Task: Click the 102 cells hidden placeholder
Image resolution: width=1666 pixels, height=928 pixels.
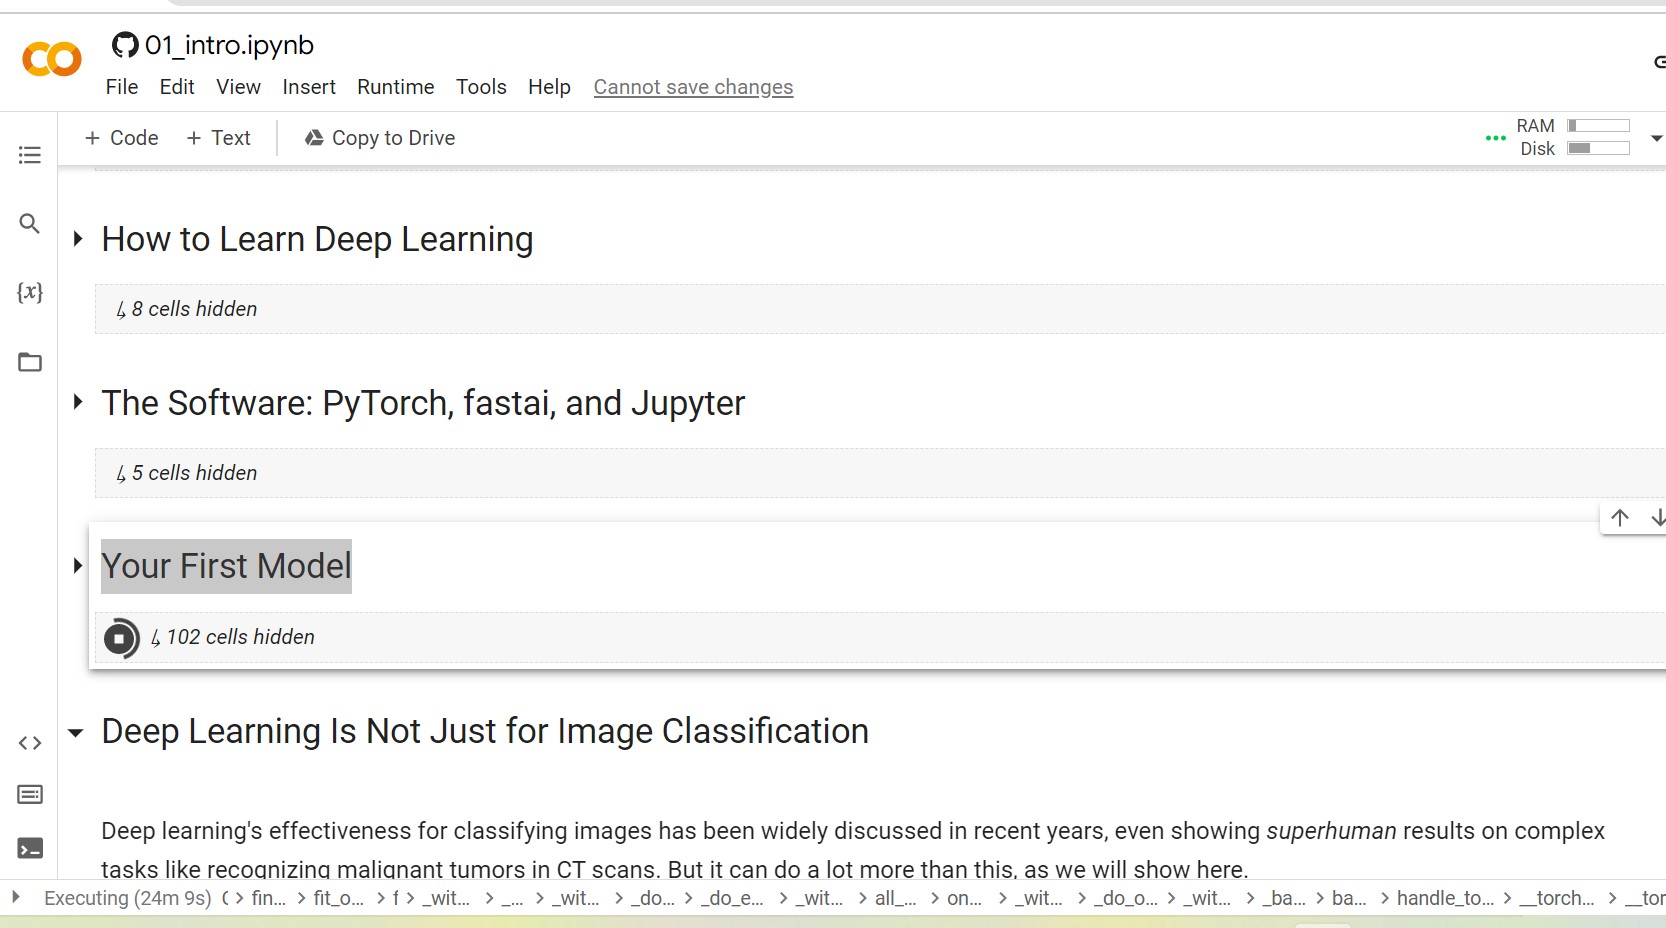Action: click(x=238, y=637)
